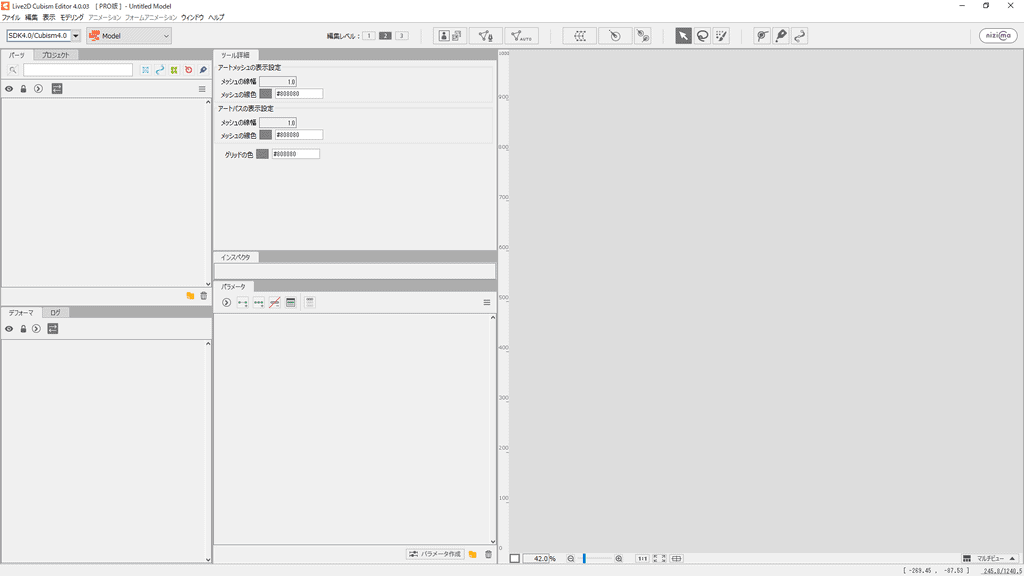This screenshot has height=576, width=1024.
Task: Select the arrow selection tool
Action: [683, 36]
